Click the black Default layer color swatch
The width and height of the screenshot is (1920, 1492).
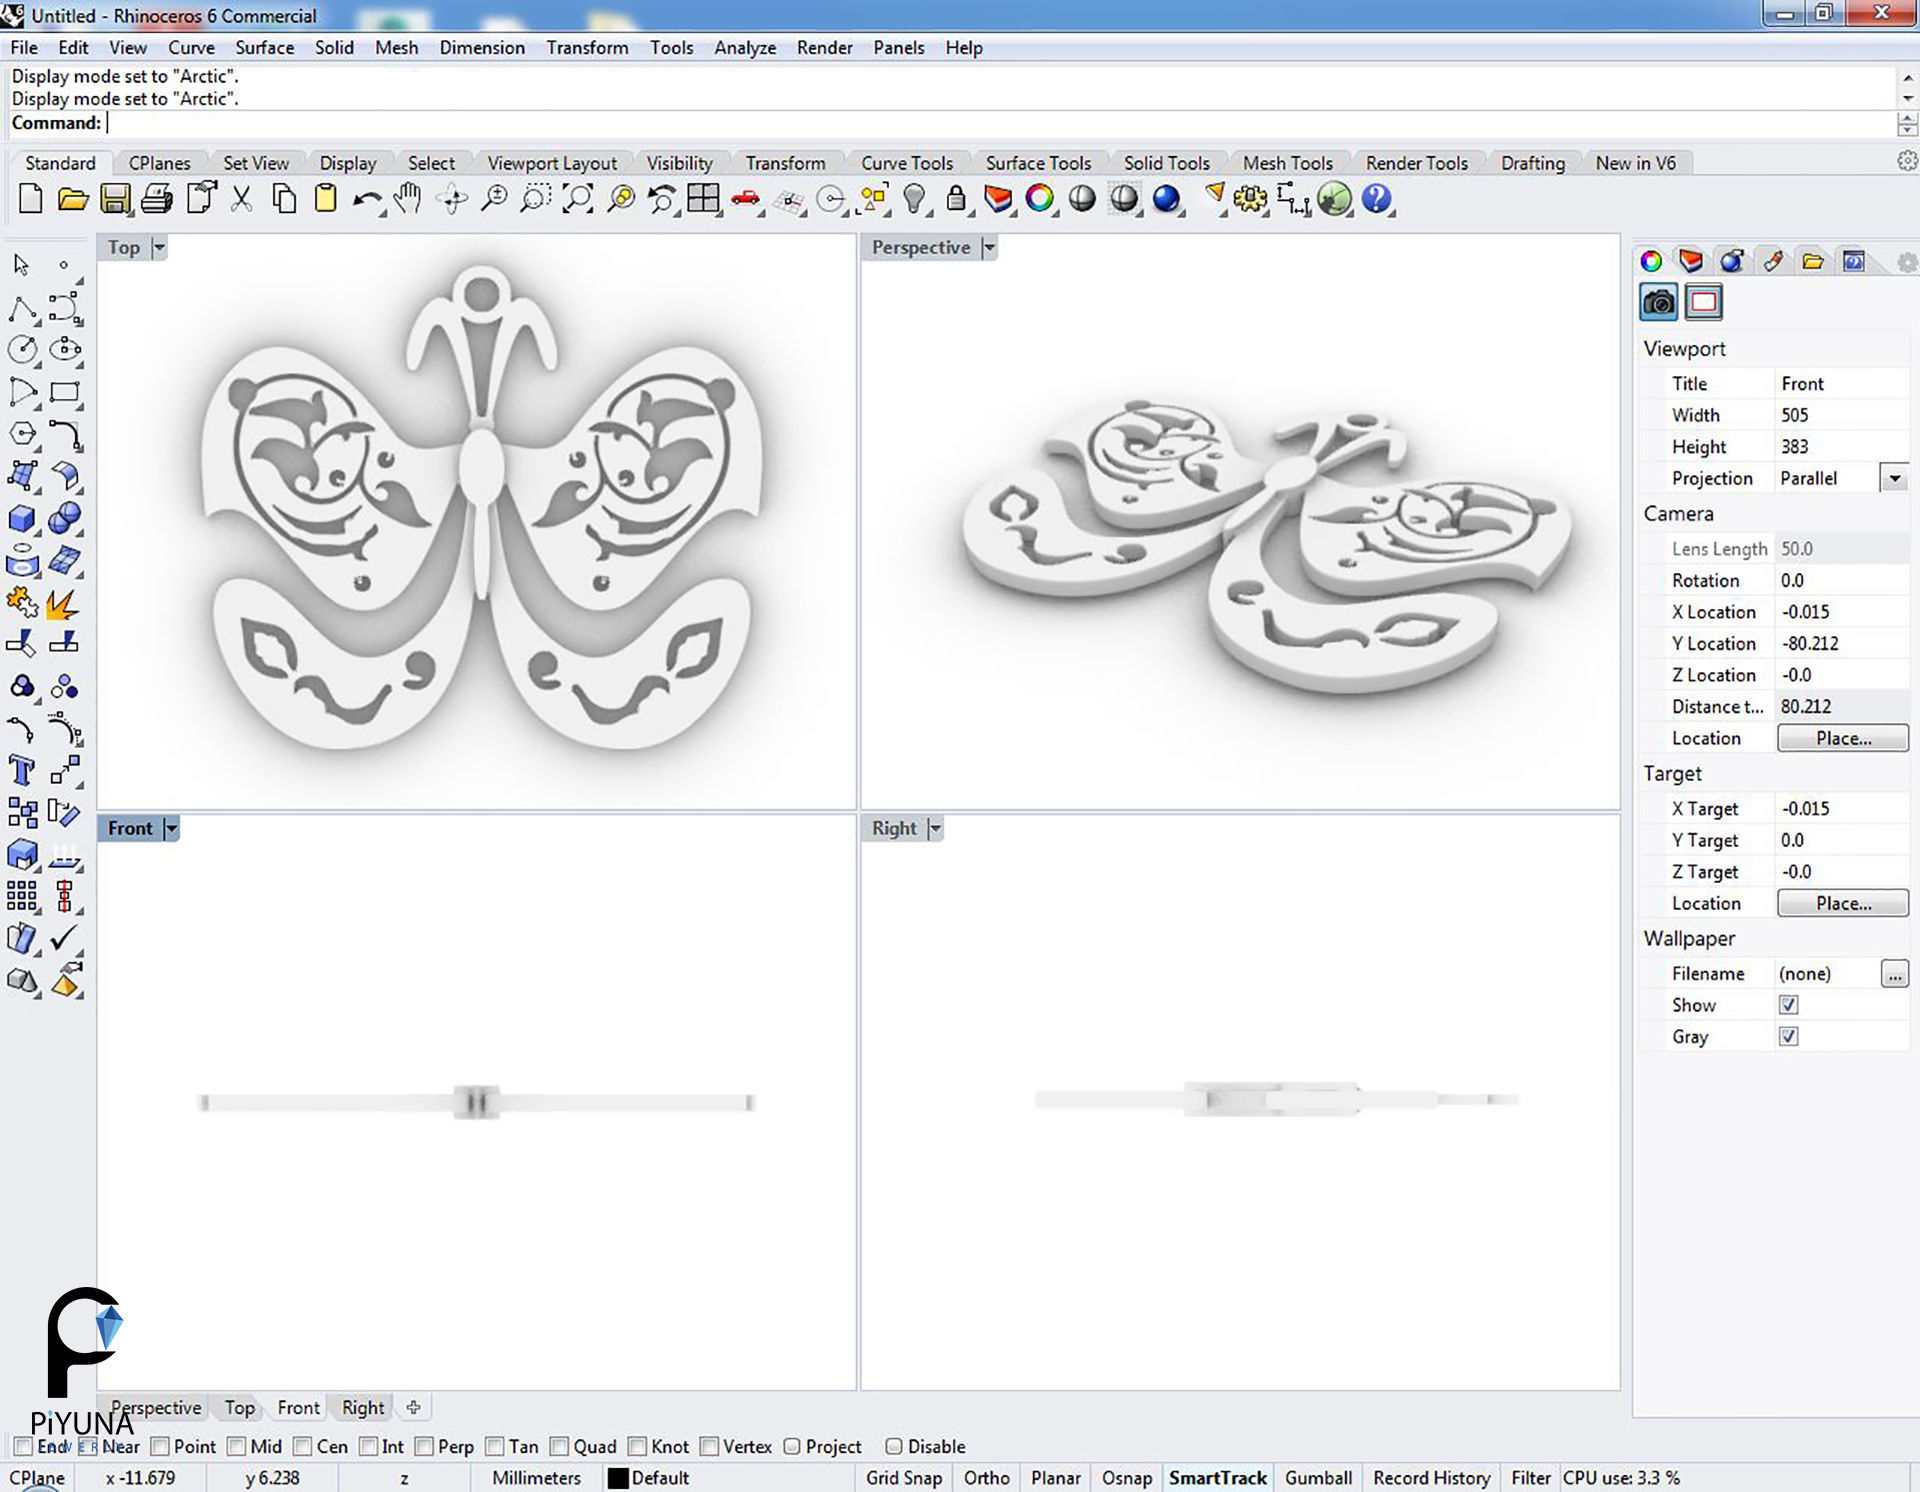[618, 1478]
